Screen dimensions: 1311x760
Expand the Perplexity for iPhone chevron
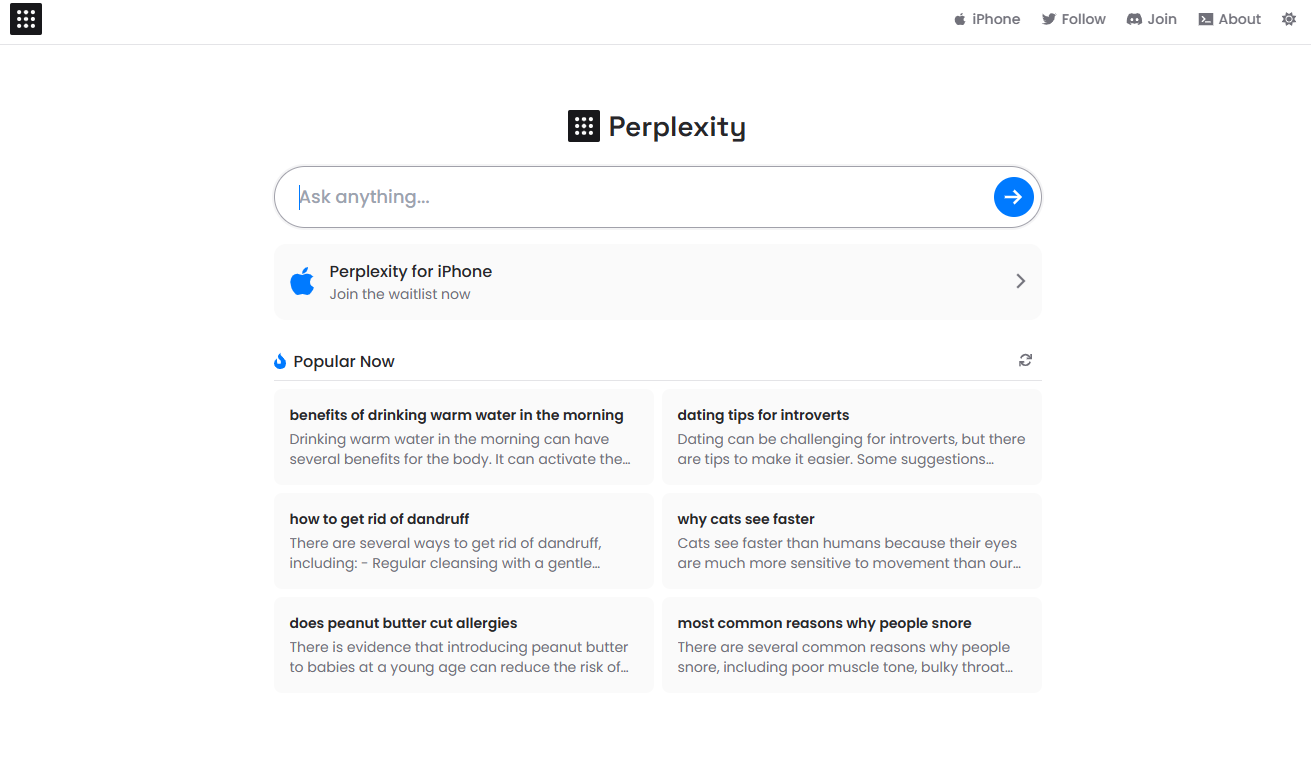pyautogui.click(x=1020, y=281)
